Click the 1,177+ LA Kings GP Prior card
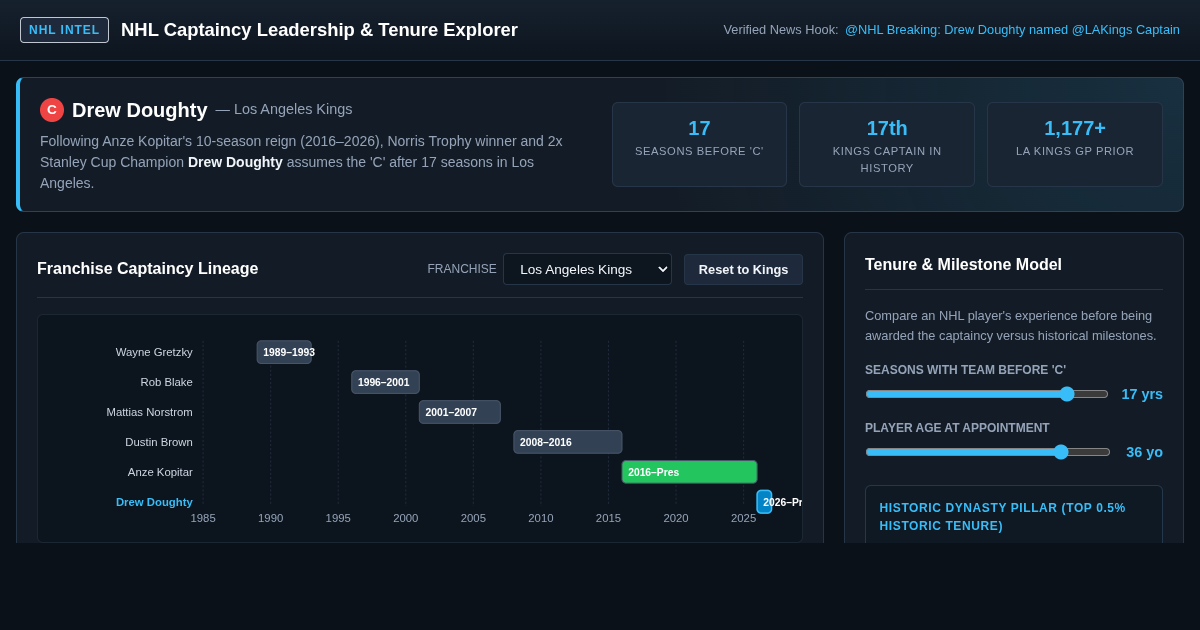 pyautogui.click(x=1075, y=144)
